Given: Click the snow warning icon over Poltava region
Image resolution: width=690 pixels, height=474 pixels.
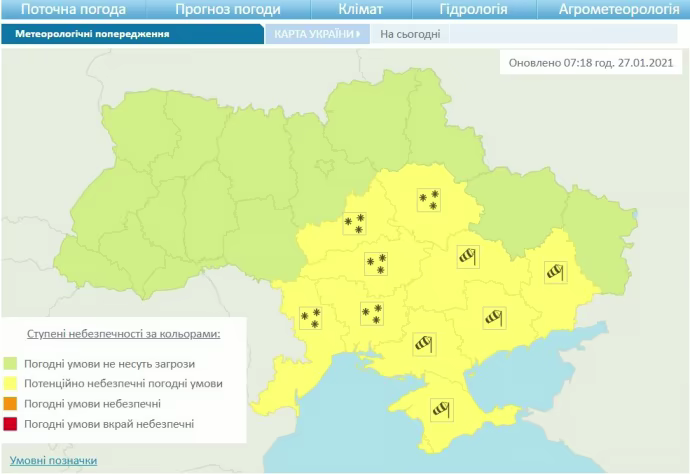Looking at the screenshot, I should tap(430, 200).
